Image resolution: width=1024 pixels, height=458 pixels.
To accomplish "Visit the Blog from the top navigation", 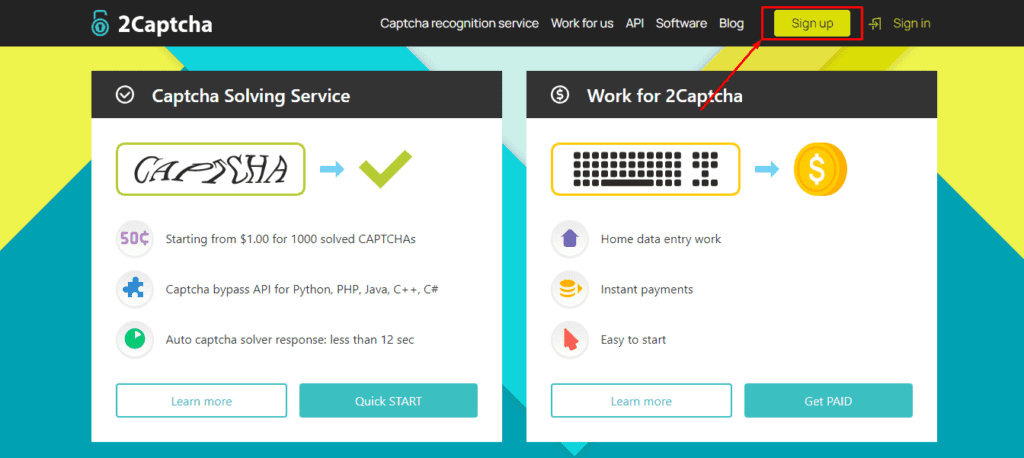I will click(x=731, y=23).
